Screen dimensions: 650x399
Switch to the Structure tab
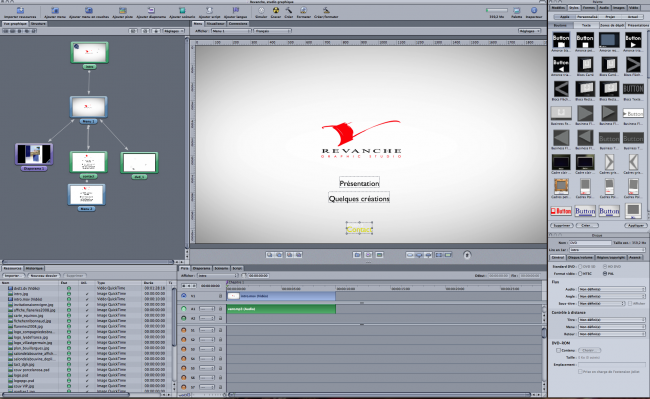click(39, 24)
